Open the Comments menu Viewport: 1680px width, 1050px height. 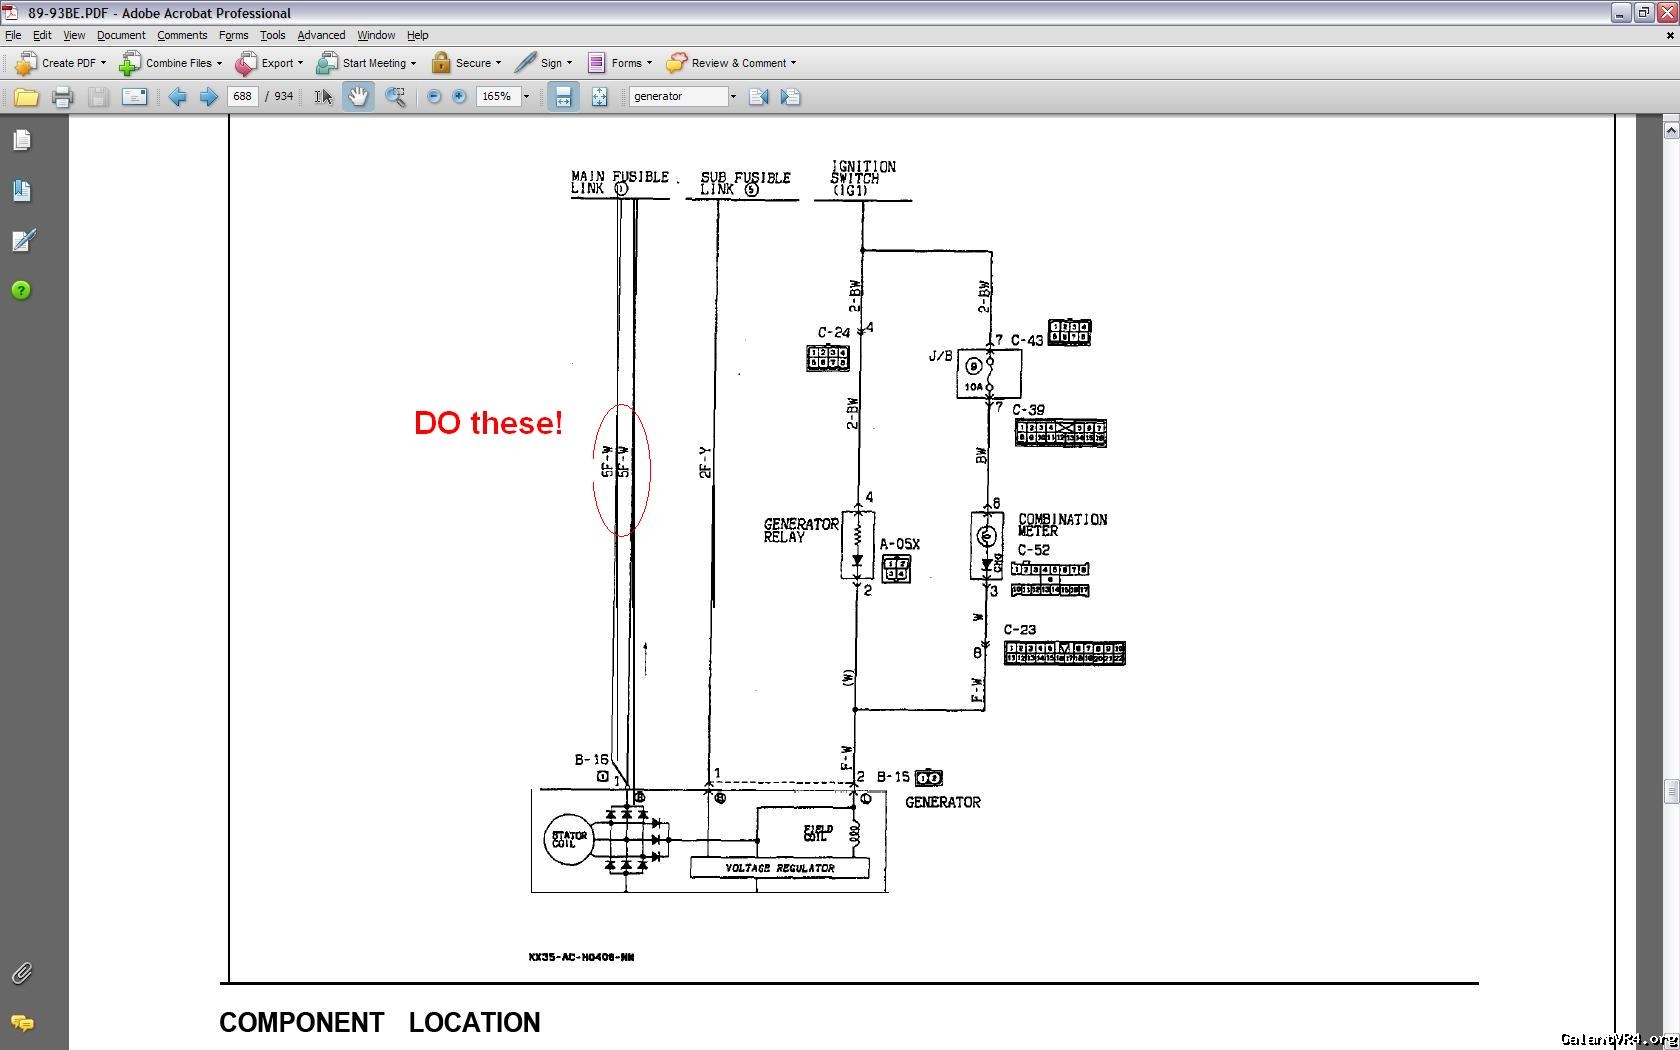(181, 35)
